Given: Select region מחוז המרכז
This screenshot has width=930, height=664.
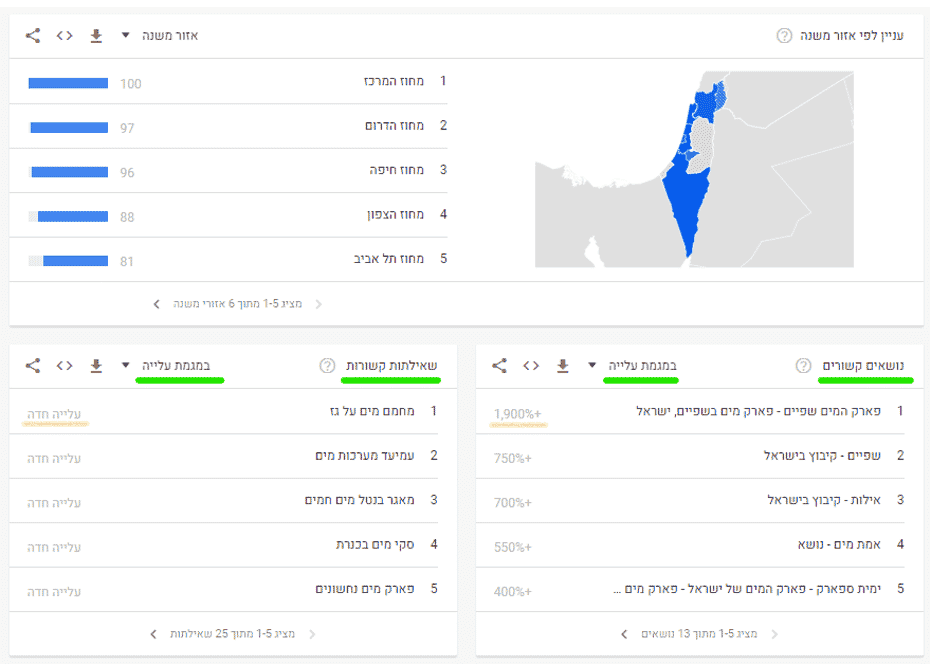Looking at the screenshot, I should point(394,81).
